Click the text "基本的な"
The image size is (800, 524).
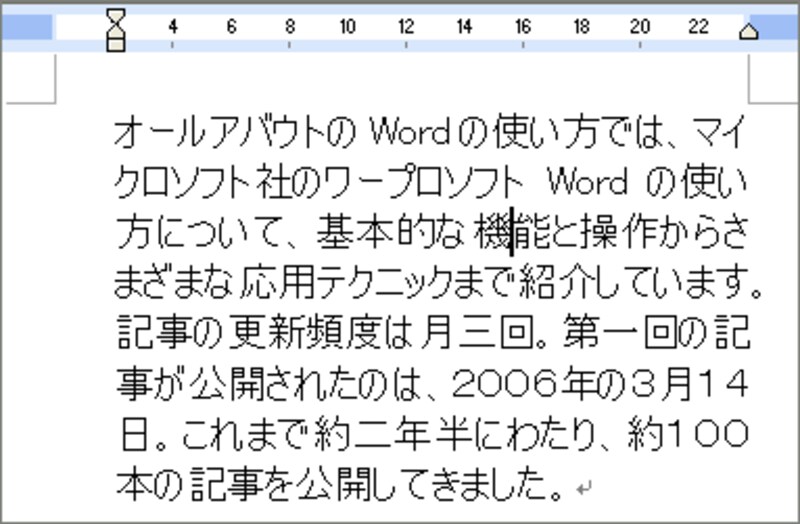(x=391, y=232)
